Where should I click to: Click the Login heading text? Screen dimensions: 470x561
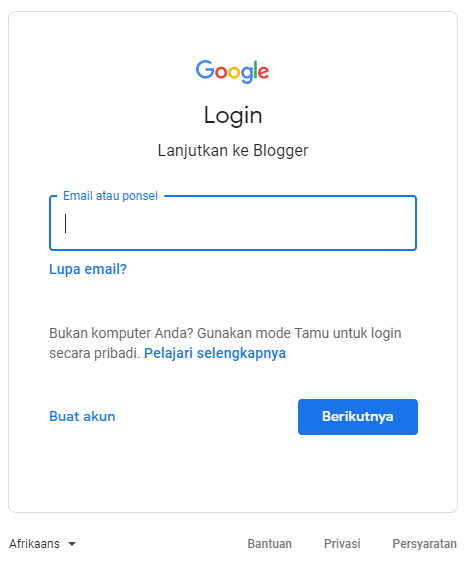pos(233,116)
